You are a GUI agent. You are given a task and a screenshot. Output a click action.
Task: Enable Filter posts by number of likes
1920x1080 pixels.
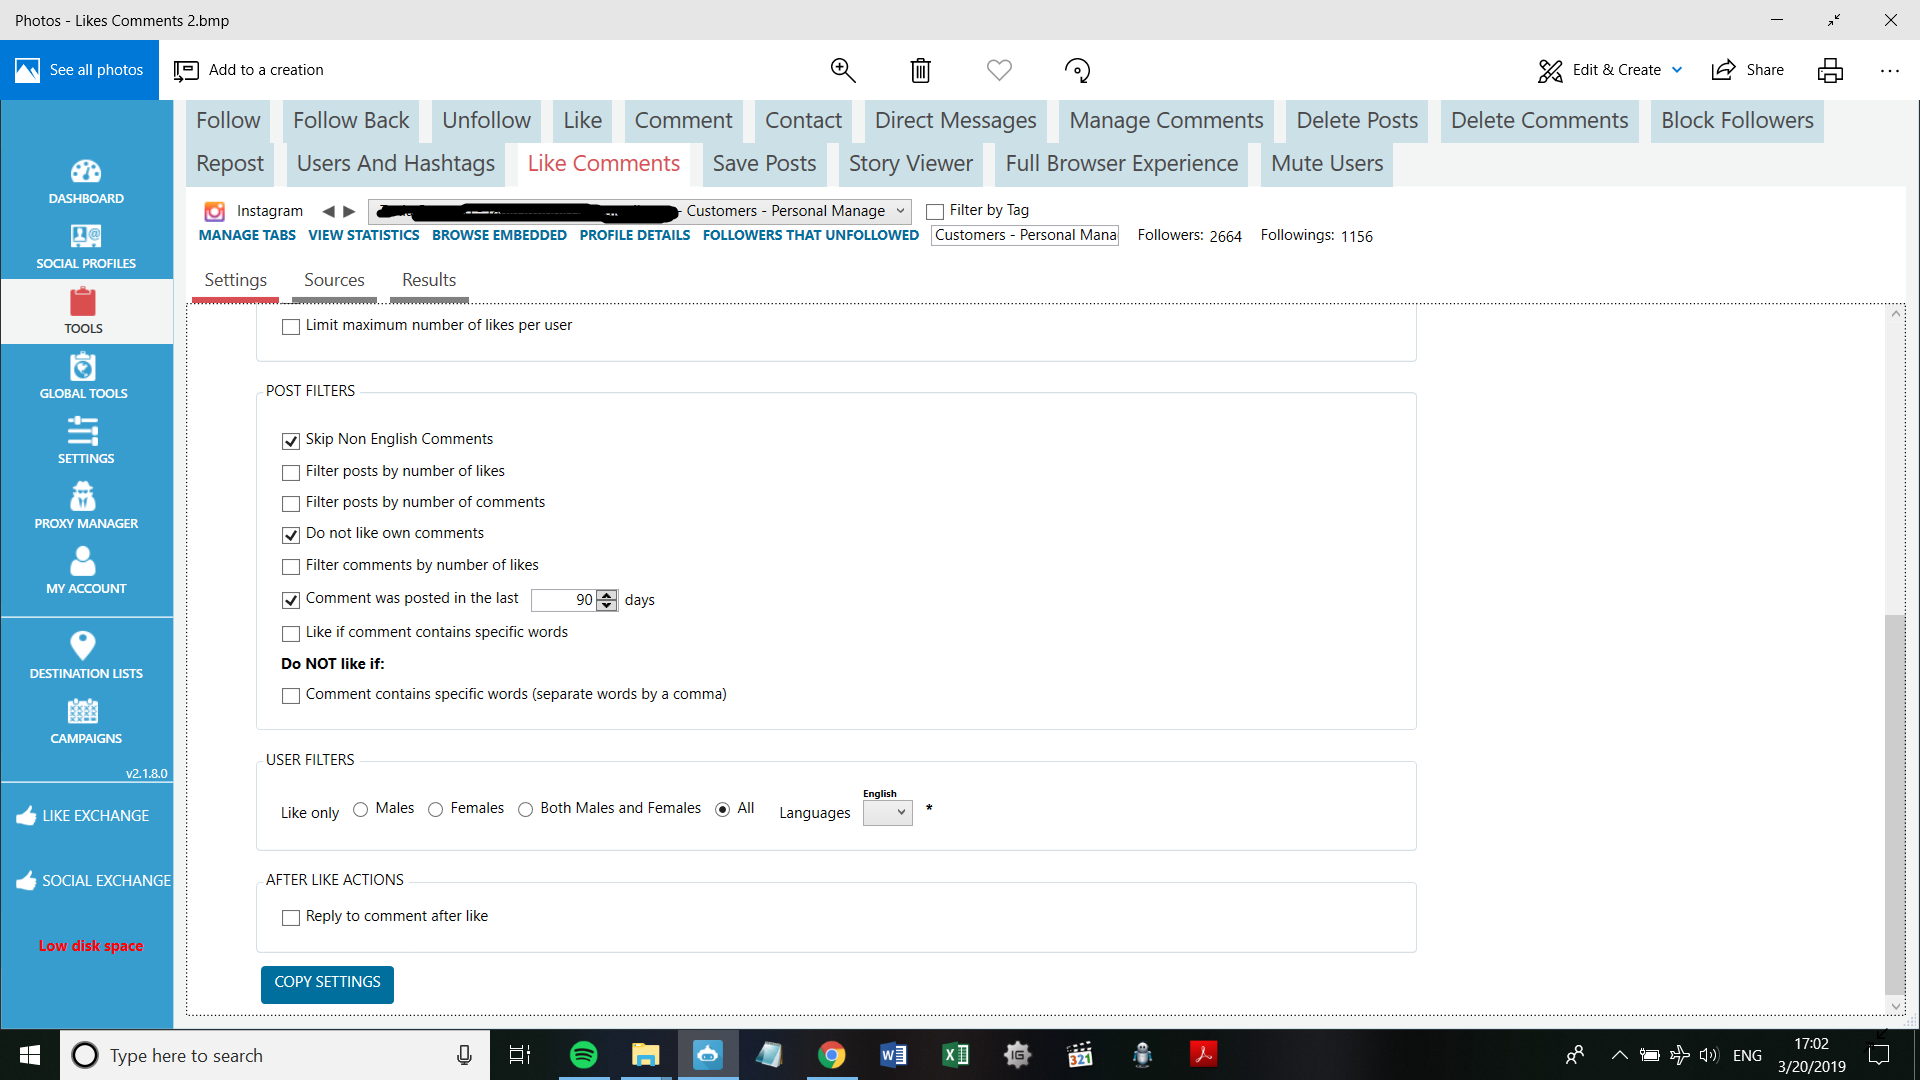pyautogui.click(x=291, y=473)
